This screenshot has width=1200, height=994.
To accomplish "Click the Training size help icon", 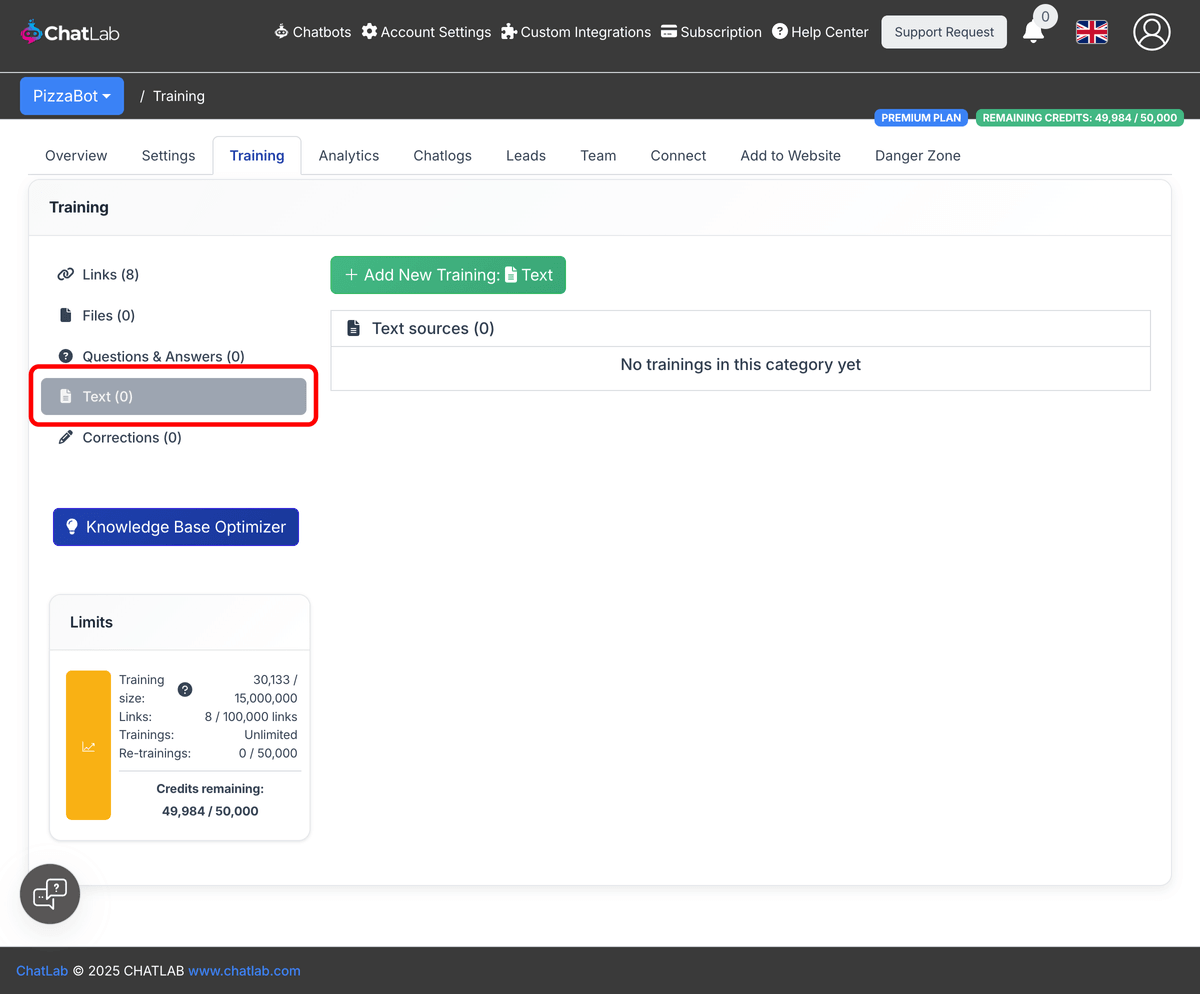I will [x=184, y=689].
